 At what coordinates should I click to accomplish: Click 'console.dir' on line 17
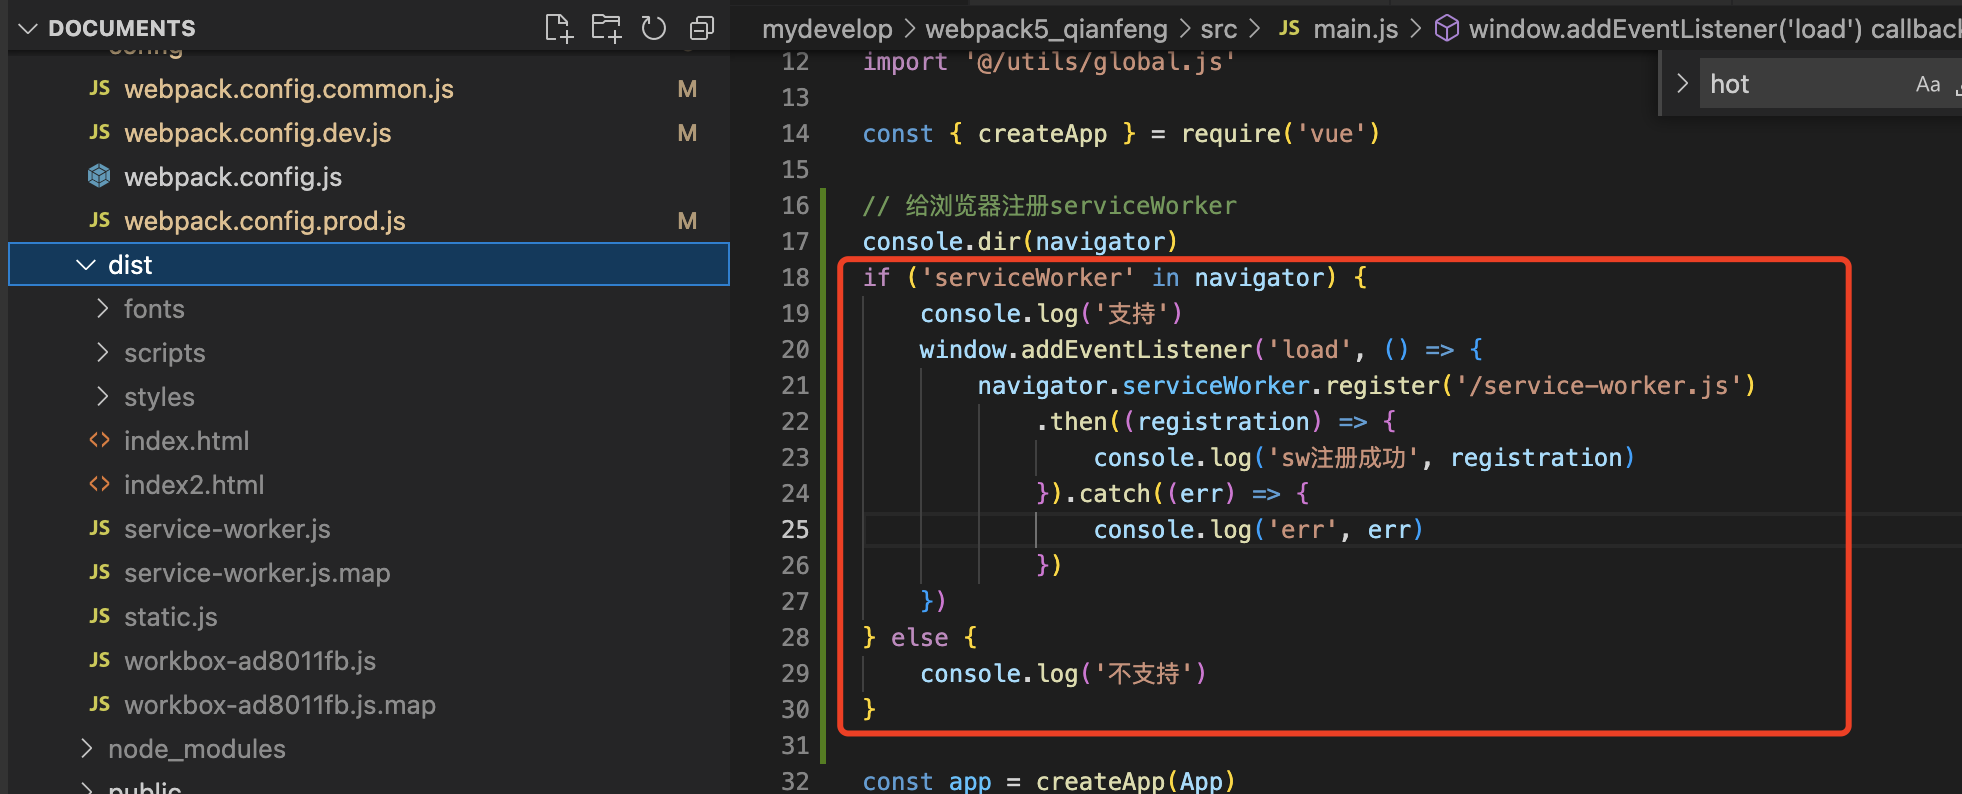942,241
